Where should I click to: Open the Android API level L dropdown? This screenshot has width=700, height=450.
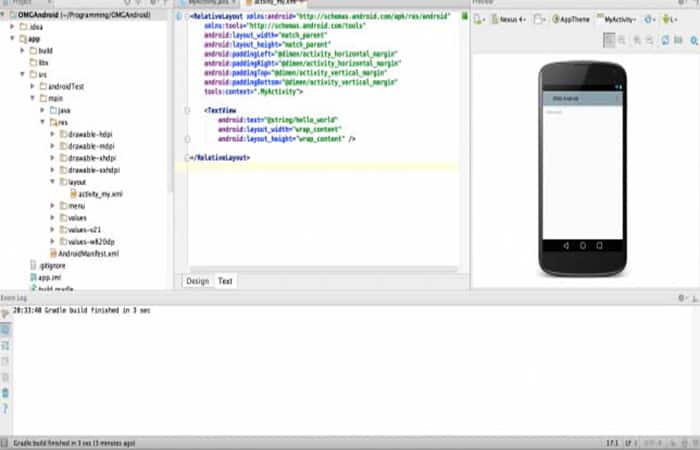coord(670,19)
